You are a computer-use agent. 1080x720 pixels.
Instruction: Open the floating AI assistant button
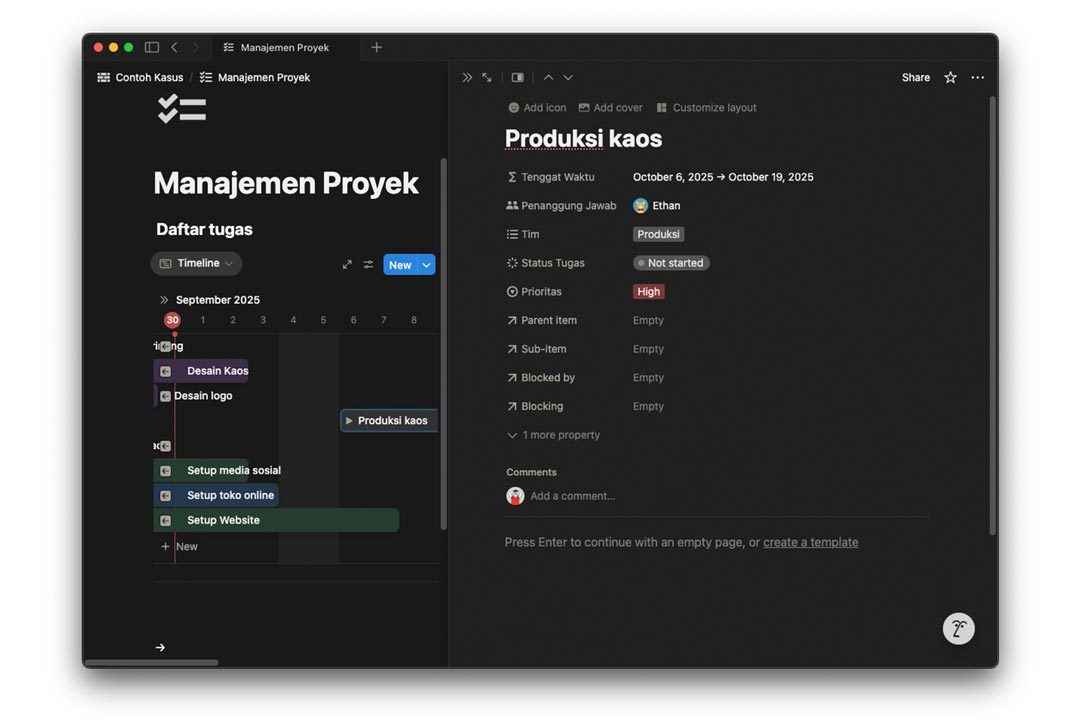(958, 628)
